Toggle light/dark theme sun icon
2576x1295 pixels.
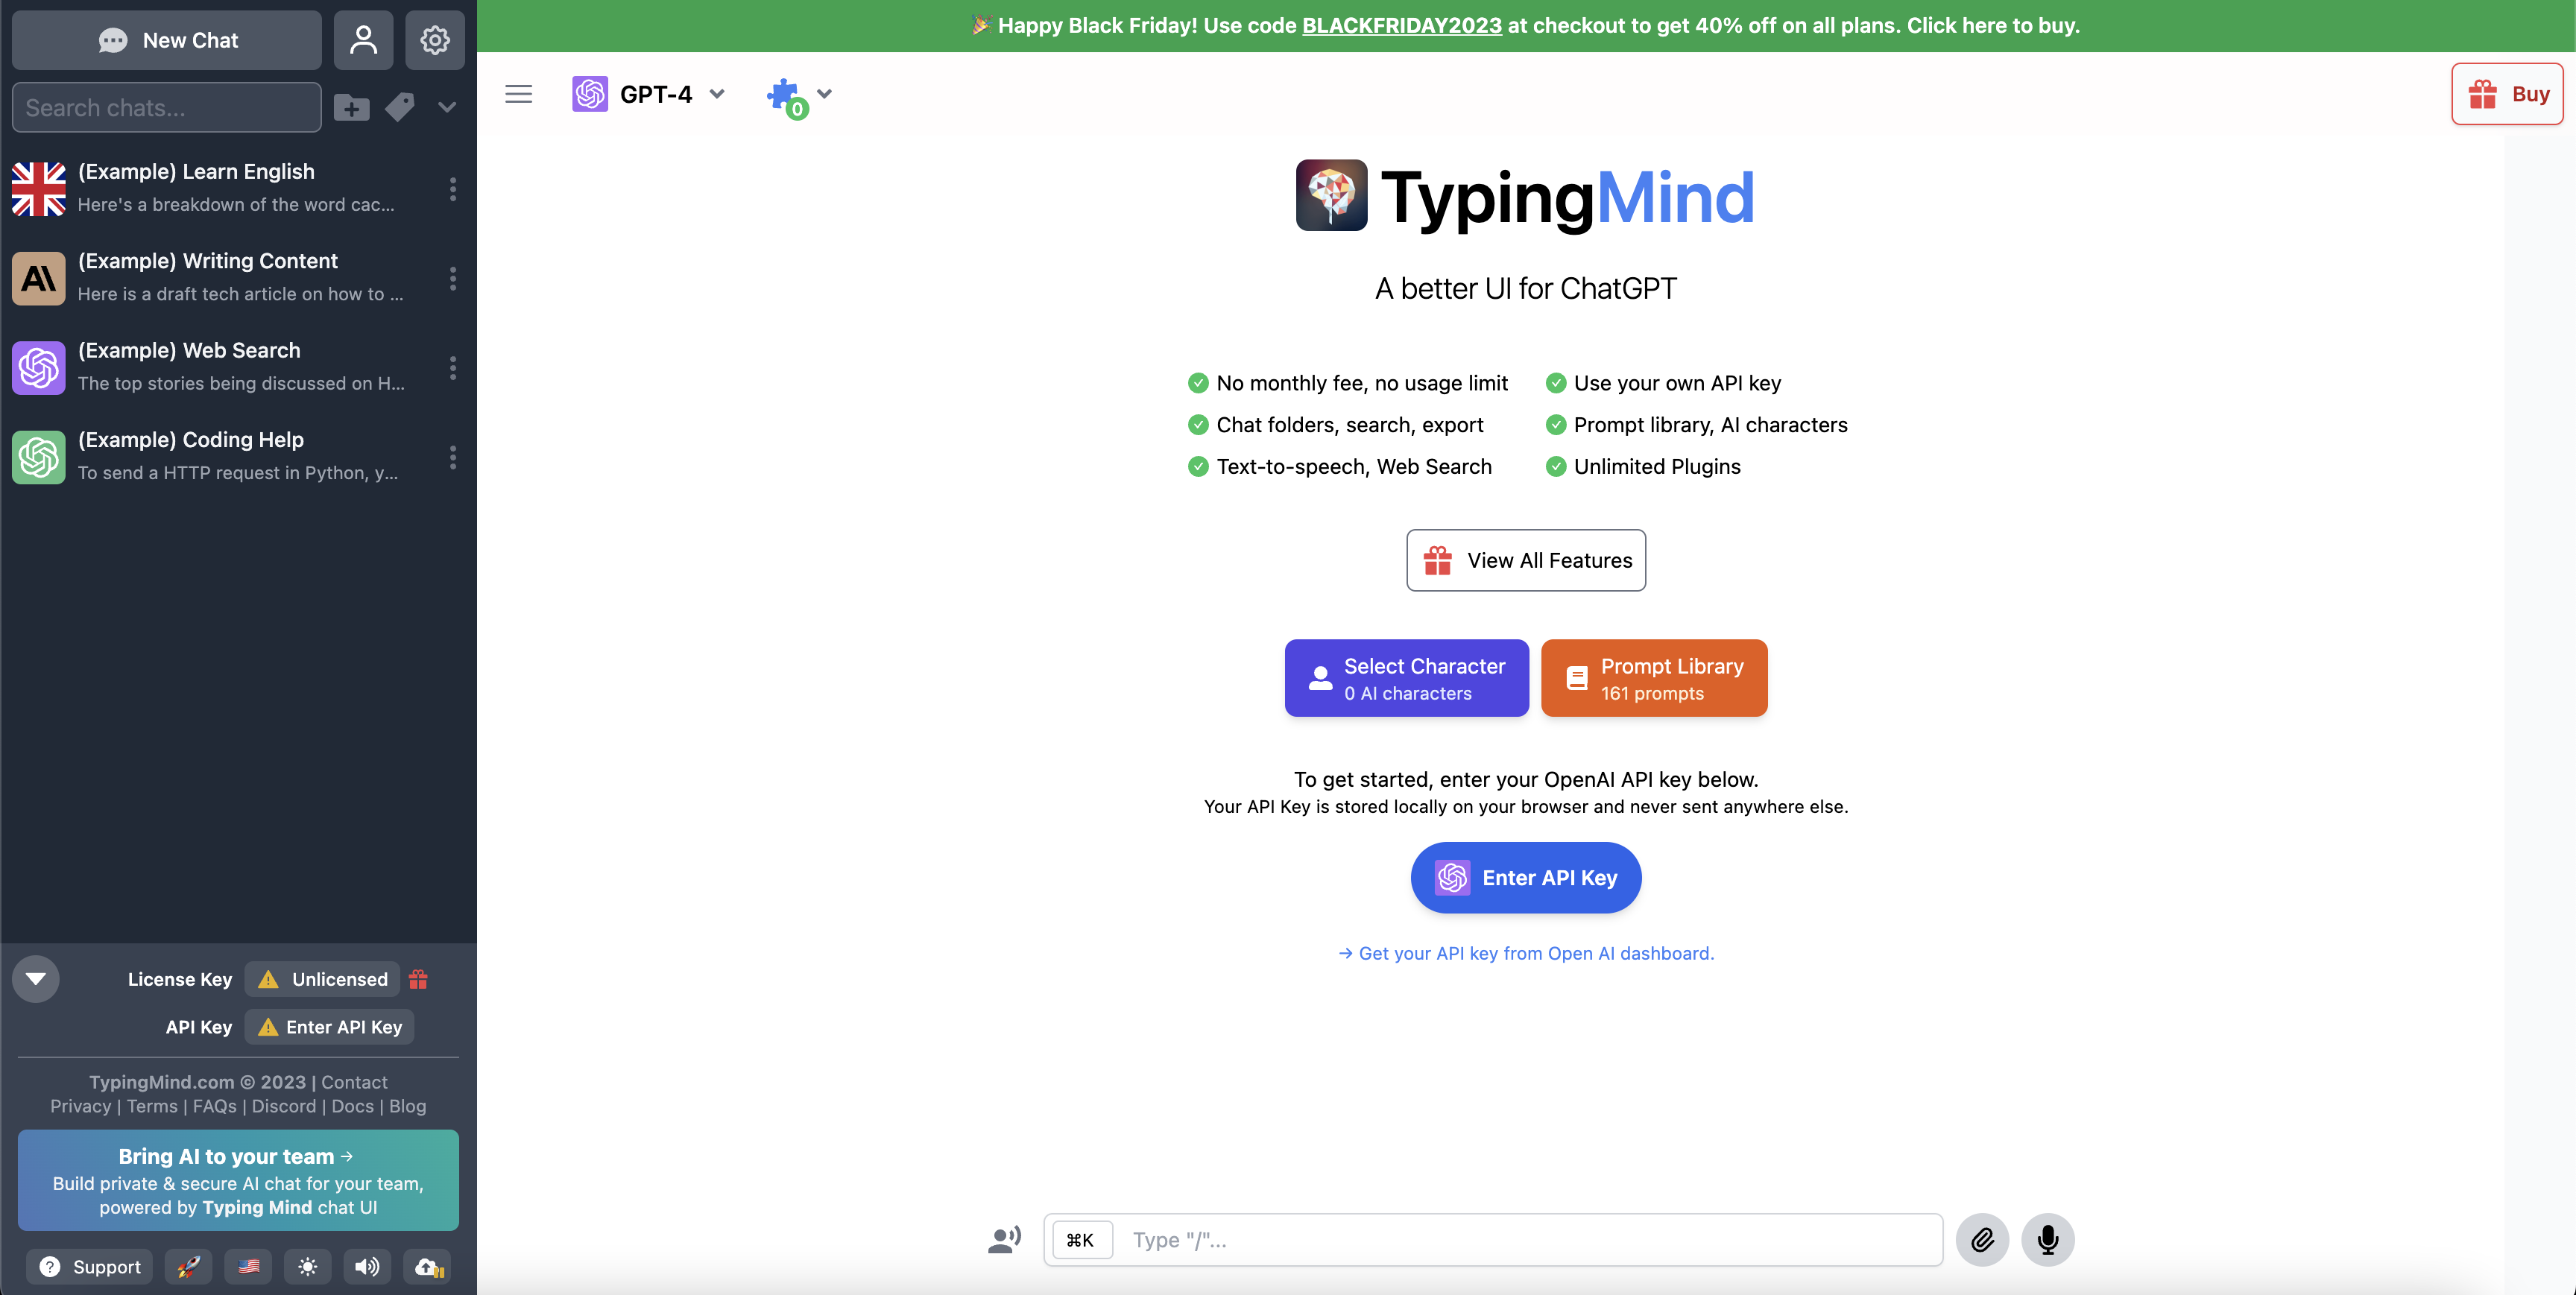click(308, 1267)
